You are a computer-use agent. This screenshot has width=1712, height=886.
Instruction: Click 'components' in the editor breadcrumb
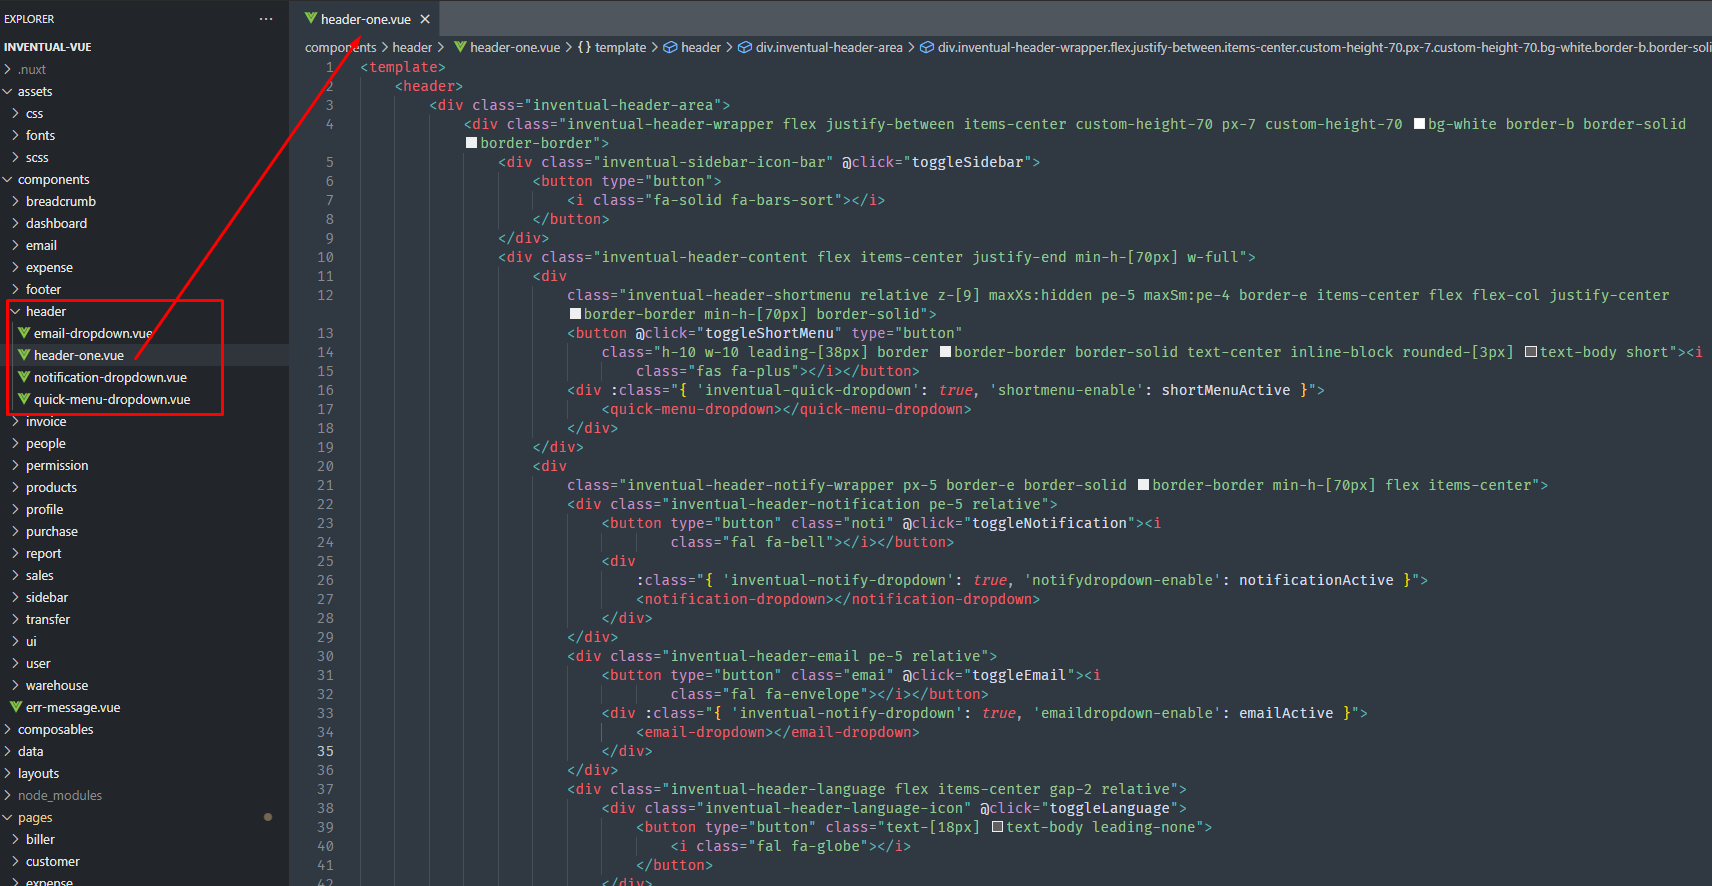point(341,47)
